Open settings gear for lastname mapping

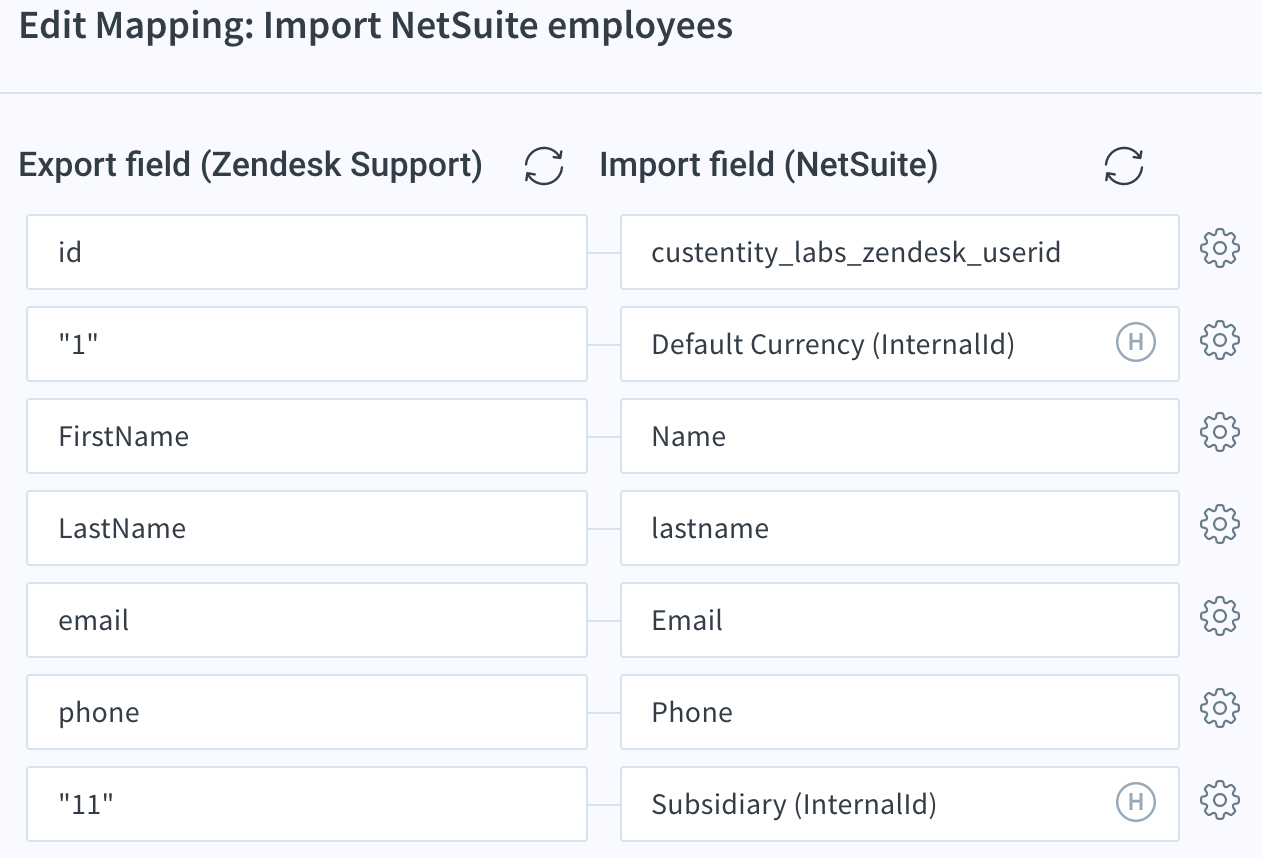(x=1220, y=524)
